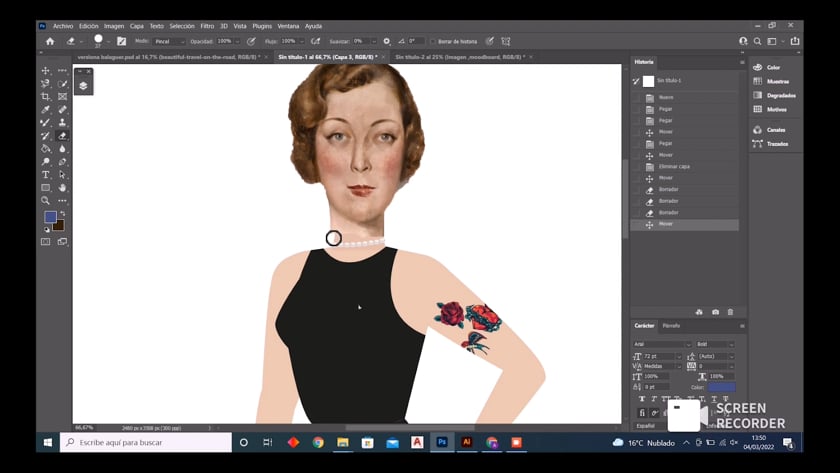The width and height of the screenshot is (840, 473).
Task: Select the Brush tool
Action: pyautogui.click(x=46, y=123)
